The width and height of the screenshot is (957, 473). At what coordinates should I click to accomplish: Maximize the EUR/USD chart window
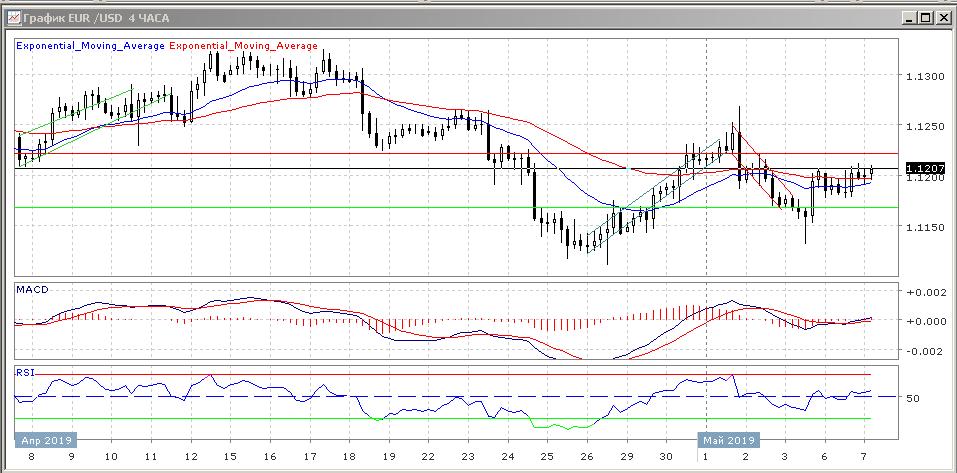926,17
